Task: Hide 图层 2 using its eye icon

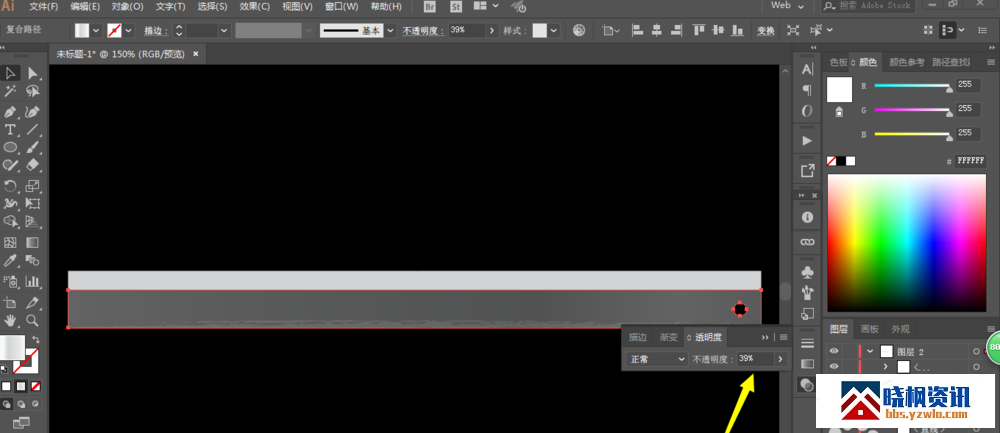Action: click(835, 351)
